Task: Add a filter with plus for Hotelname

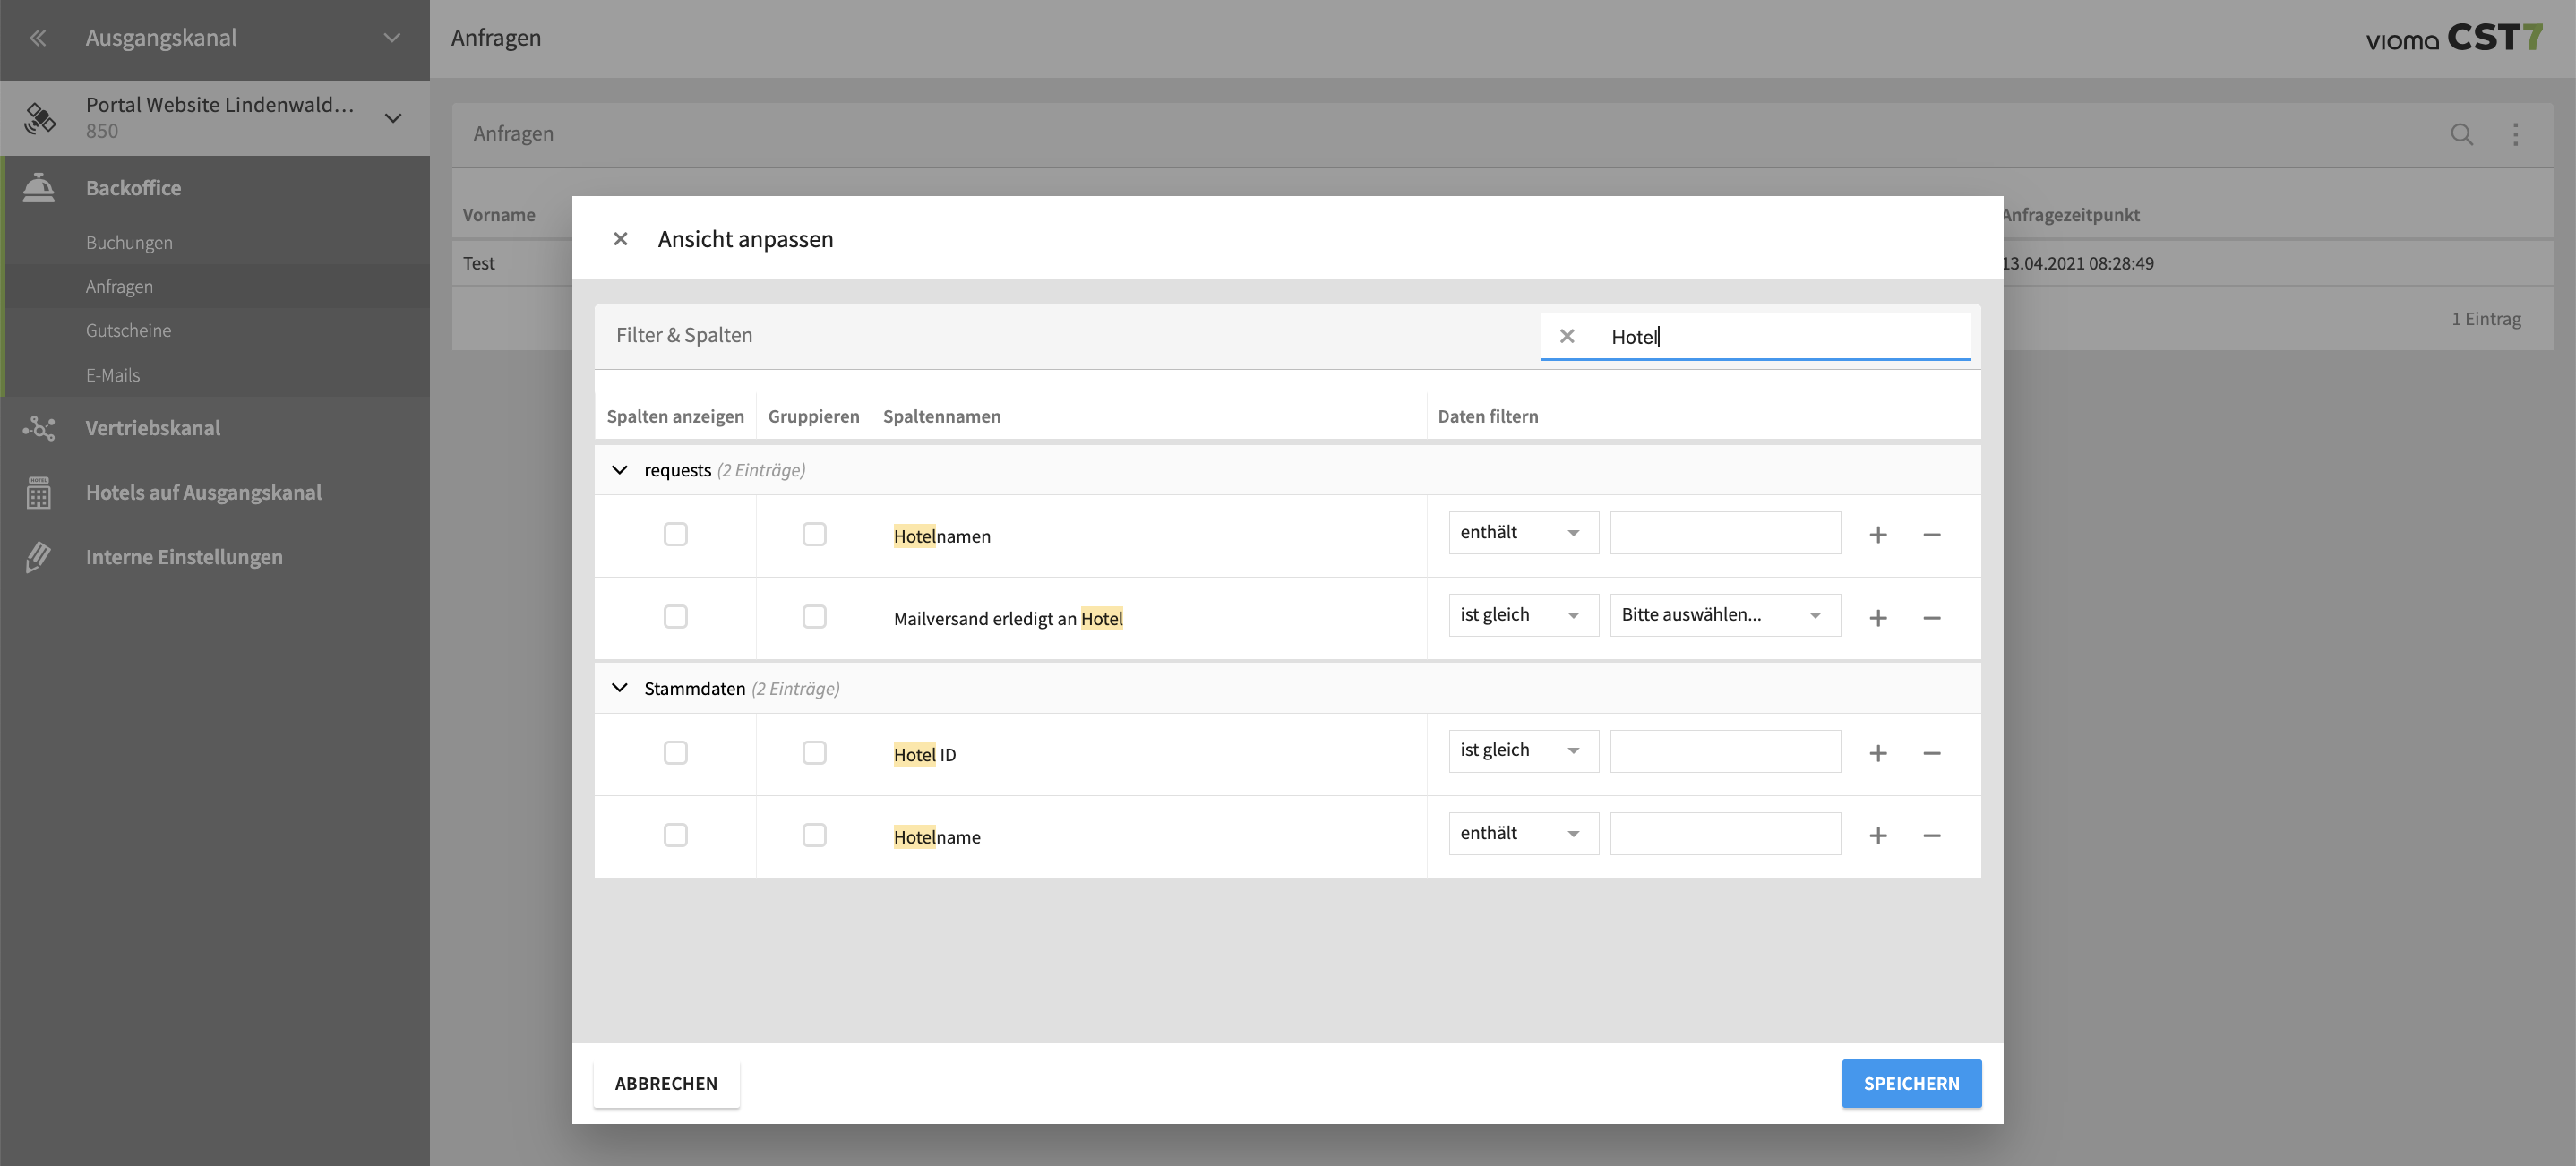Action: point(1878,836)
